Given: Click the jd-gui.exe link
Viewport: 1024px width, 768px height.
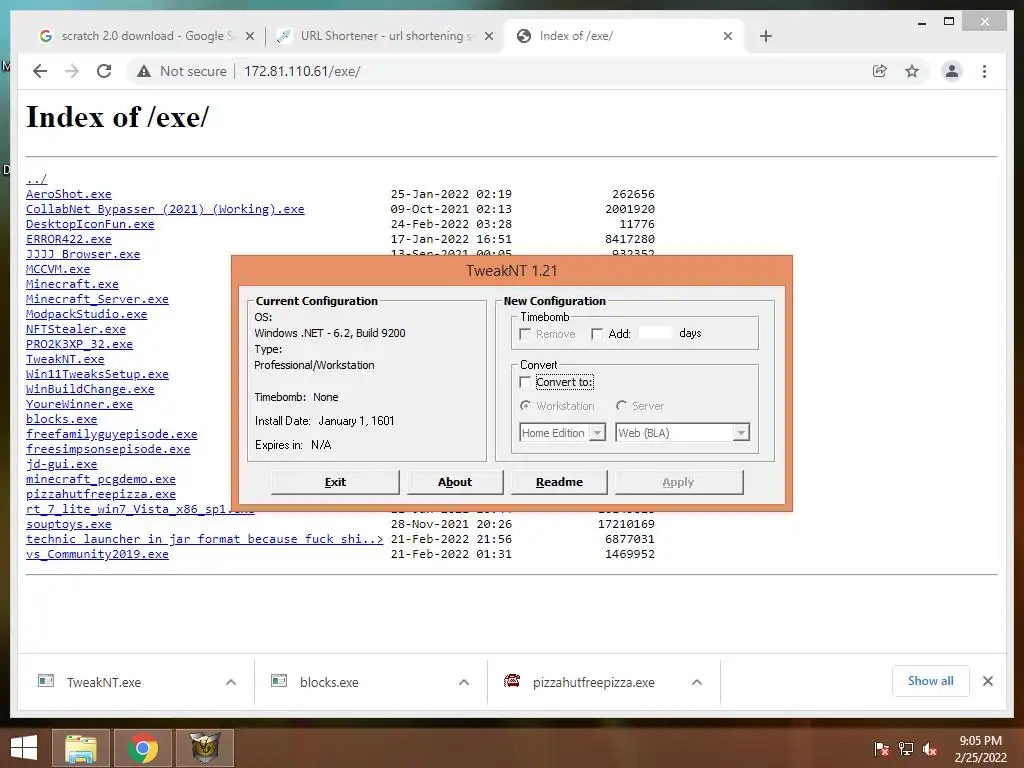Looking at the screenshot, I should click(x=61, y=464).
